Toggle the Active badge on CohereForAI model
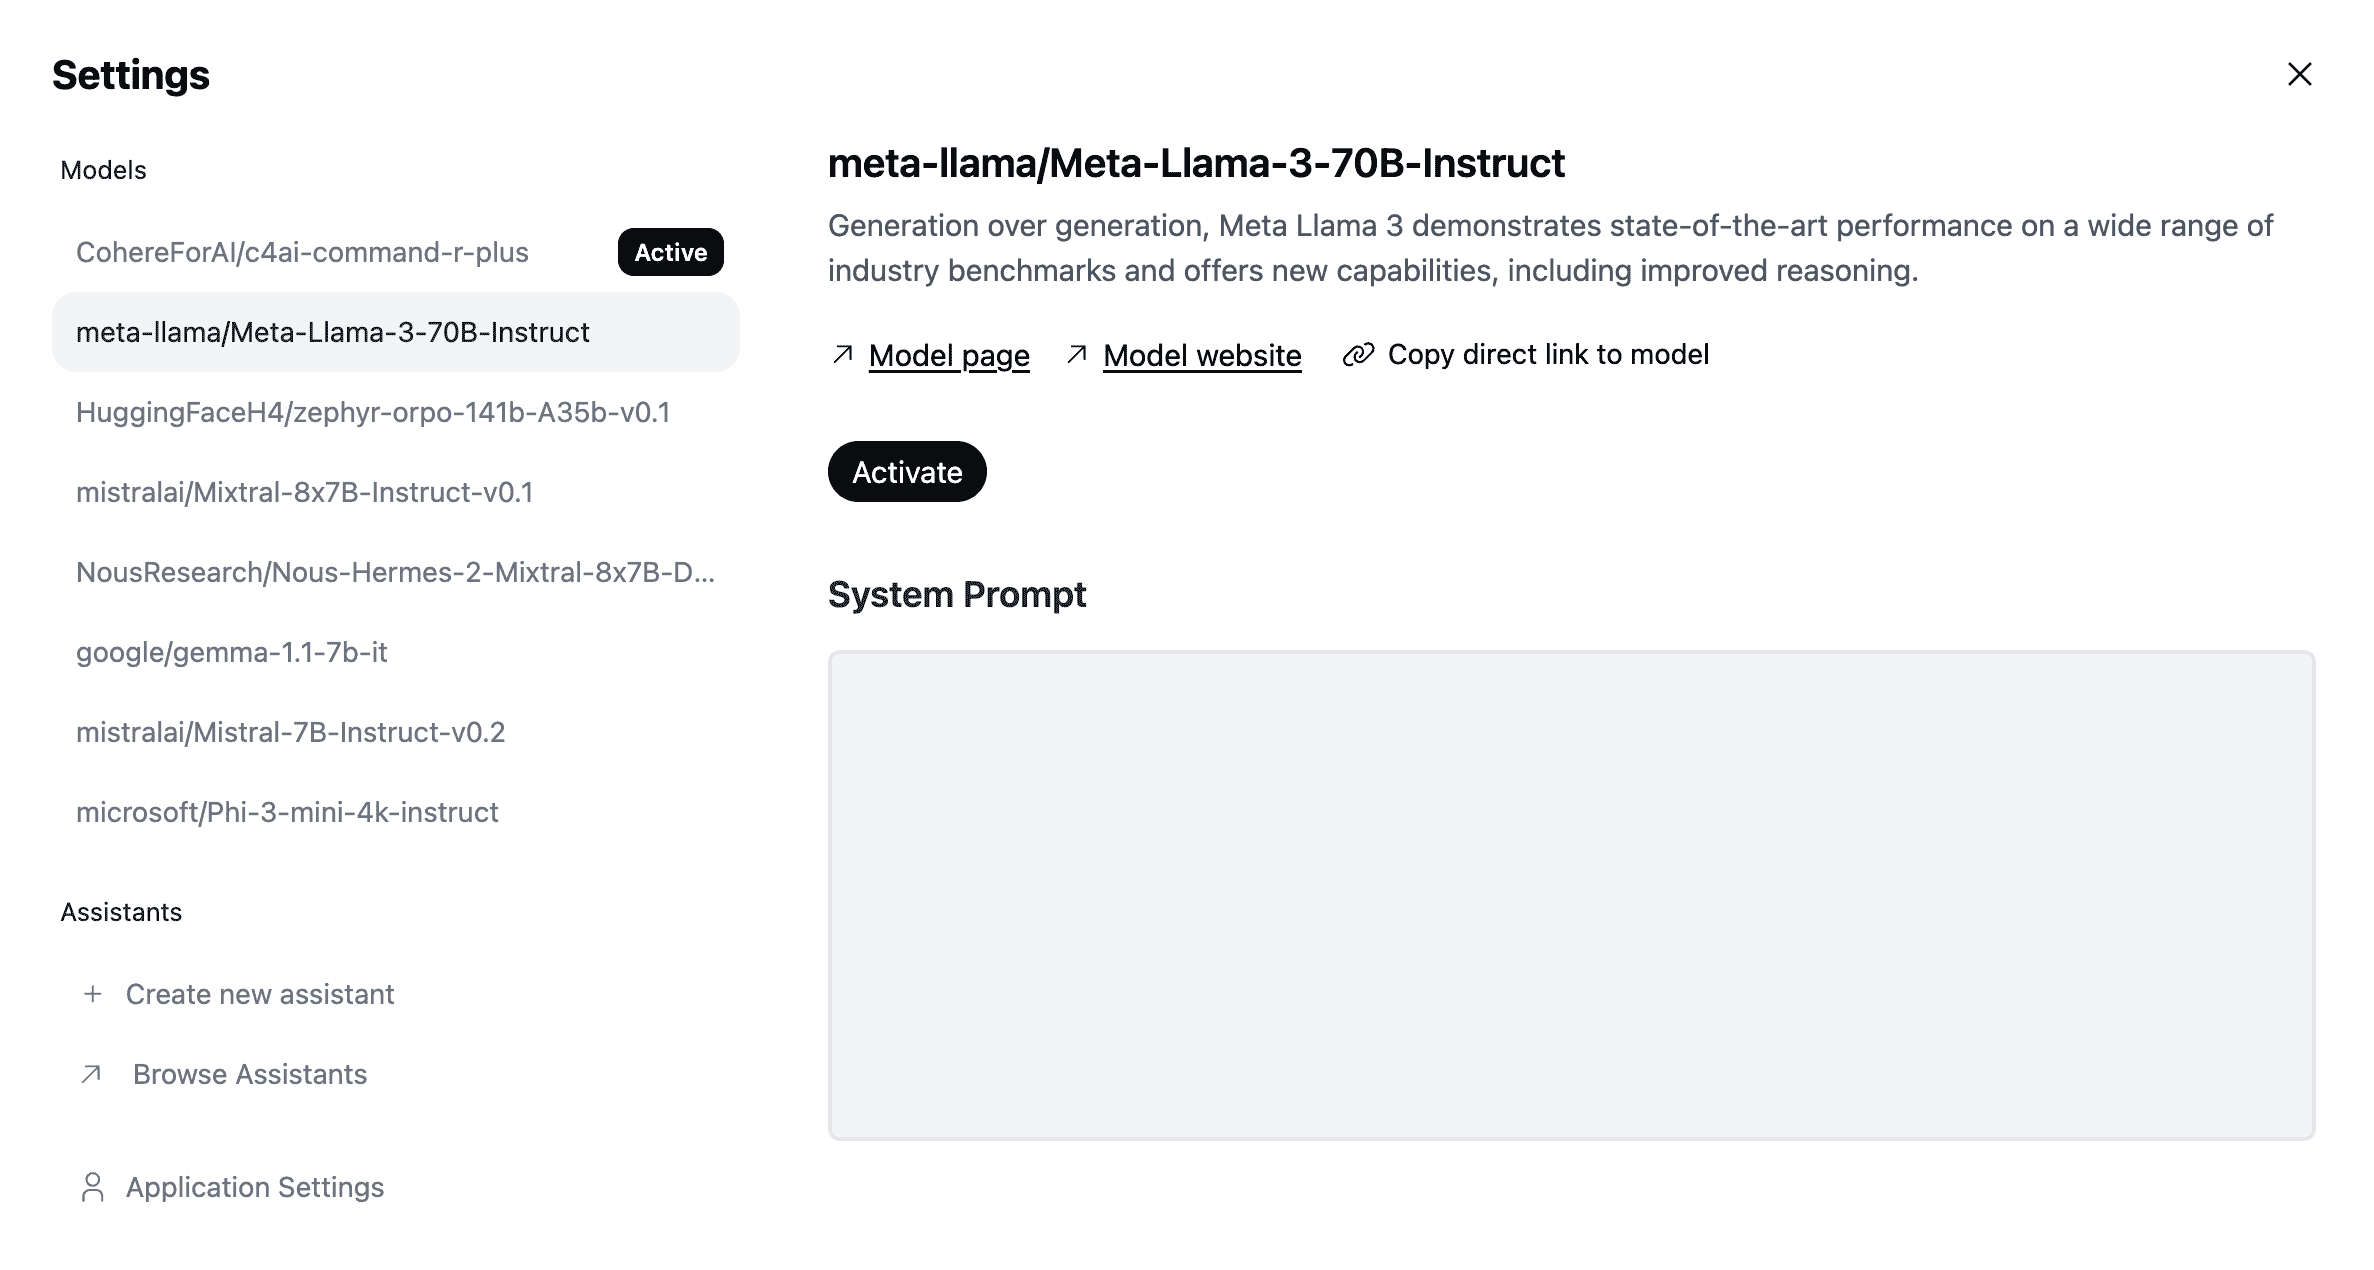 pyautogui.click(x=672, y=251)
